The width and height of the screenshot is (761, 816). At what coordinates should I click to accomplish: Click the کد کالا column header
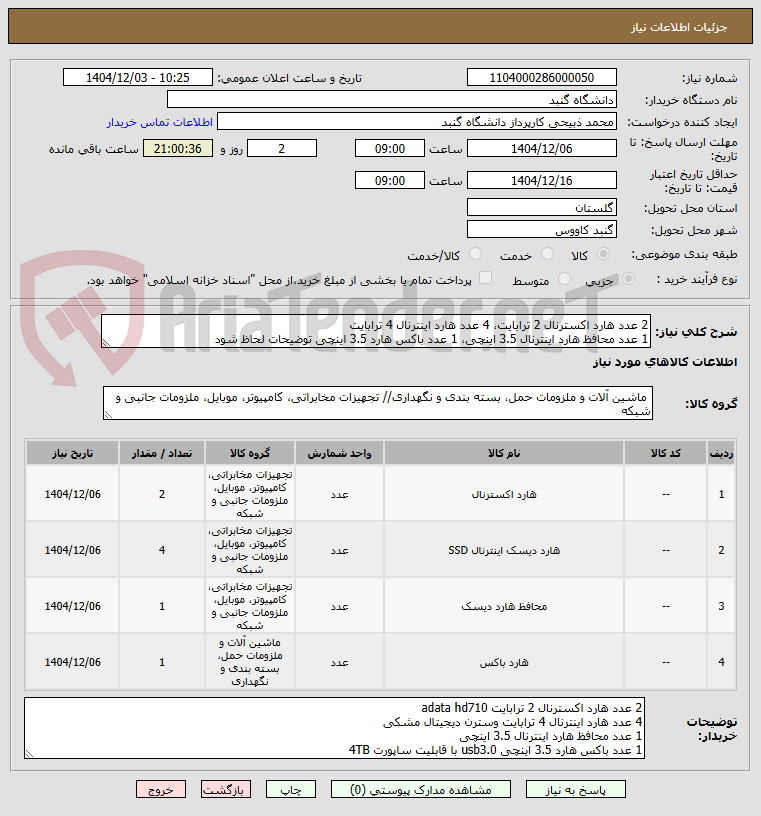tap(666, 453)
